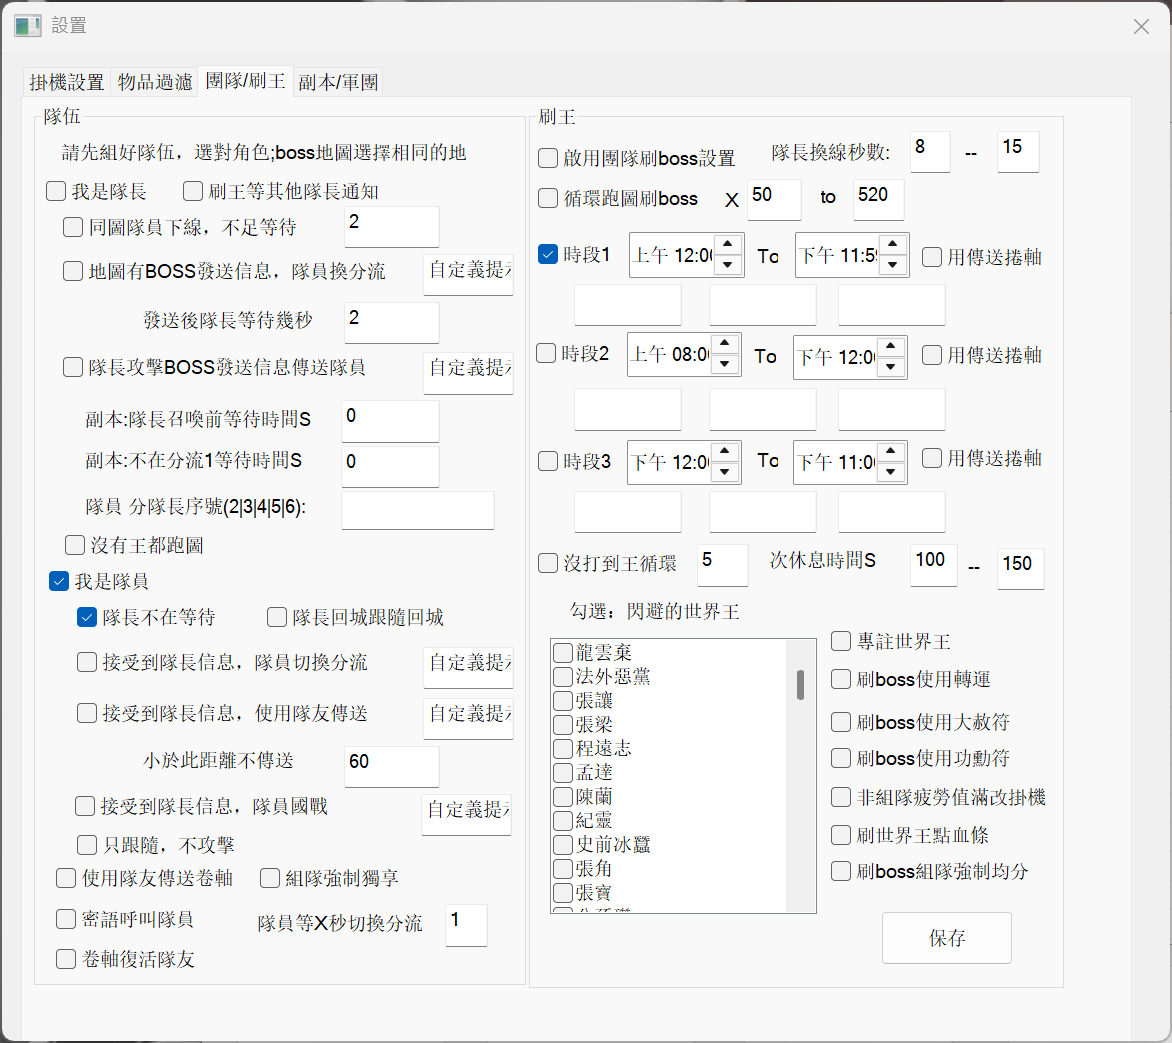Click 自定義提示 button beside 地圖有BOSS發送信息
This screenshot has width=1172, height=1043.
[469, 274]
